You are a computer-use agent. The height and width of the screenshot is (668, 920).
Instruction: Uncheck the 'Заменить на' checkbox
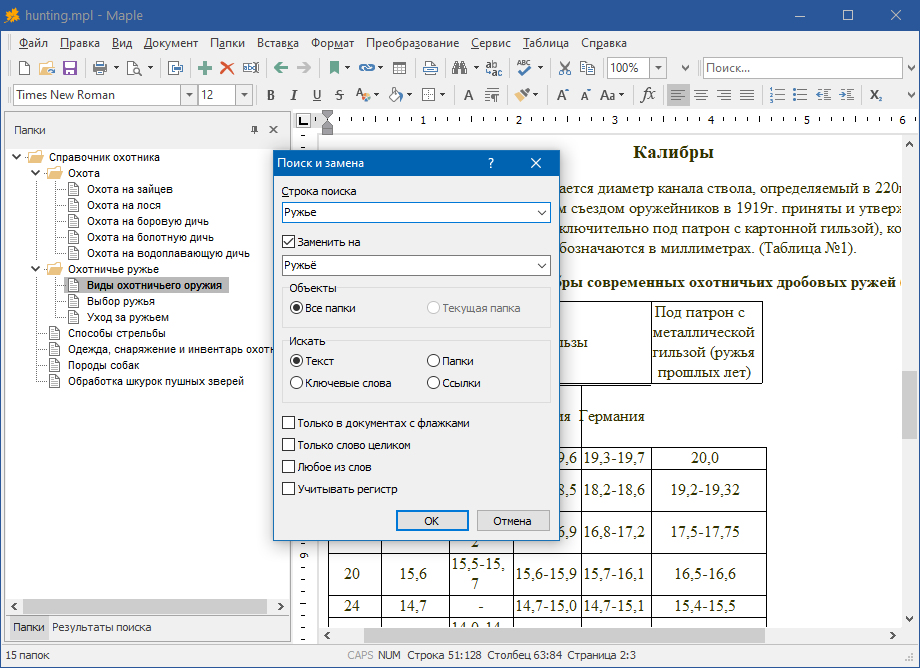click(289, 242)
